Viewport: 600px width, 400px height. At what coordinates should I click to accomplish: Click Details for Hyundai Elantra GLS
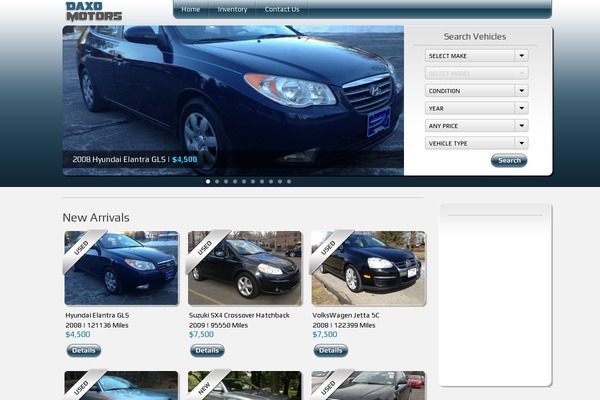click(x=84, y=350)
